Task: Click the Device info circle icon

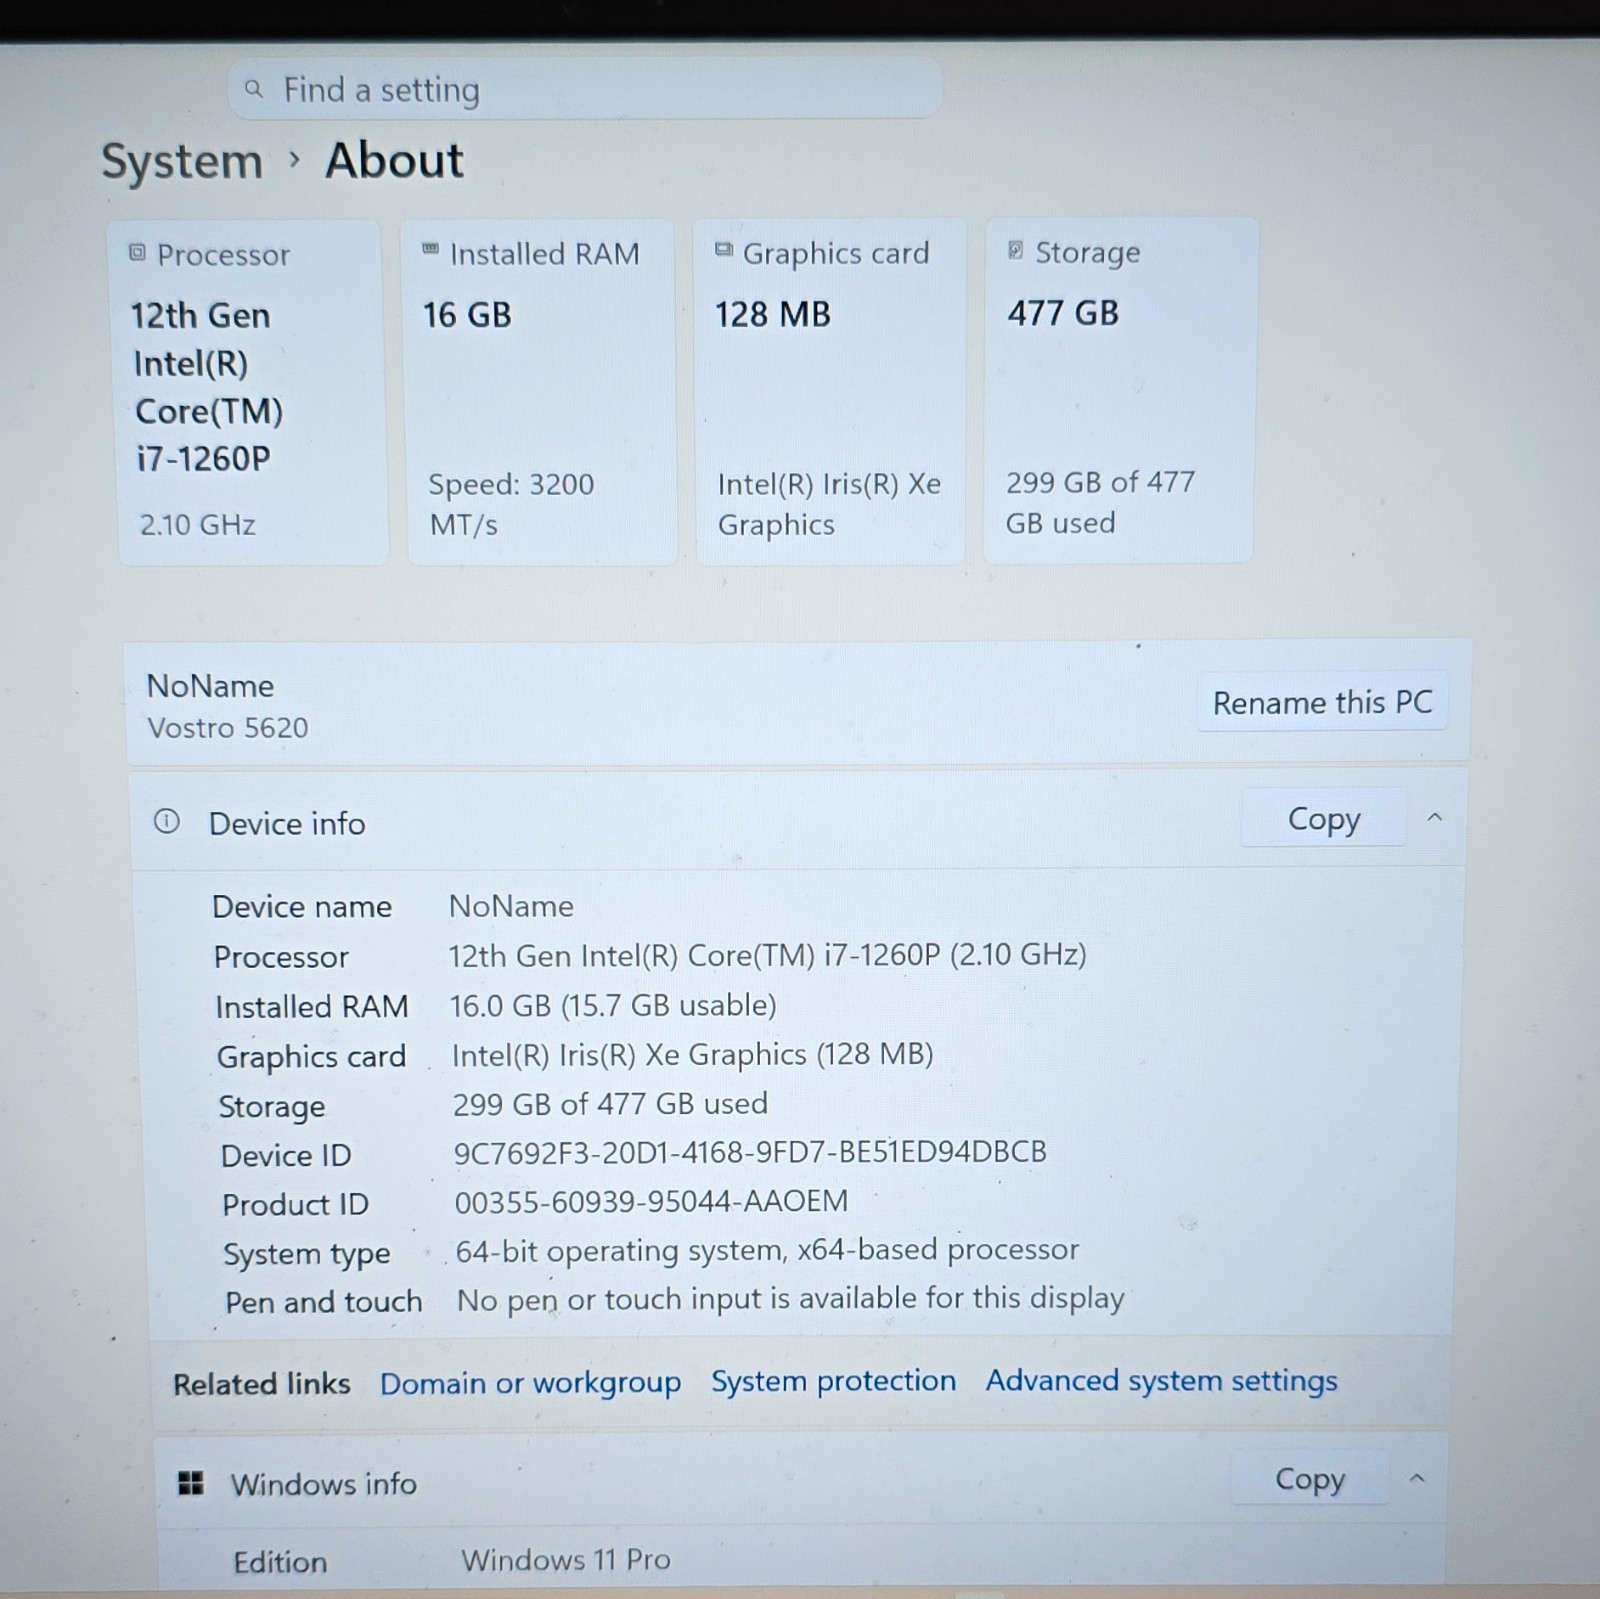Action: point(167,822)
